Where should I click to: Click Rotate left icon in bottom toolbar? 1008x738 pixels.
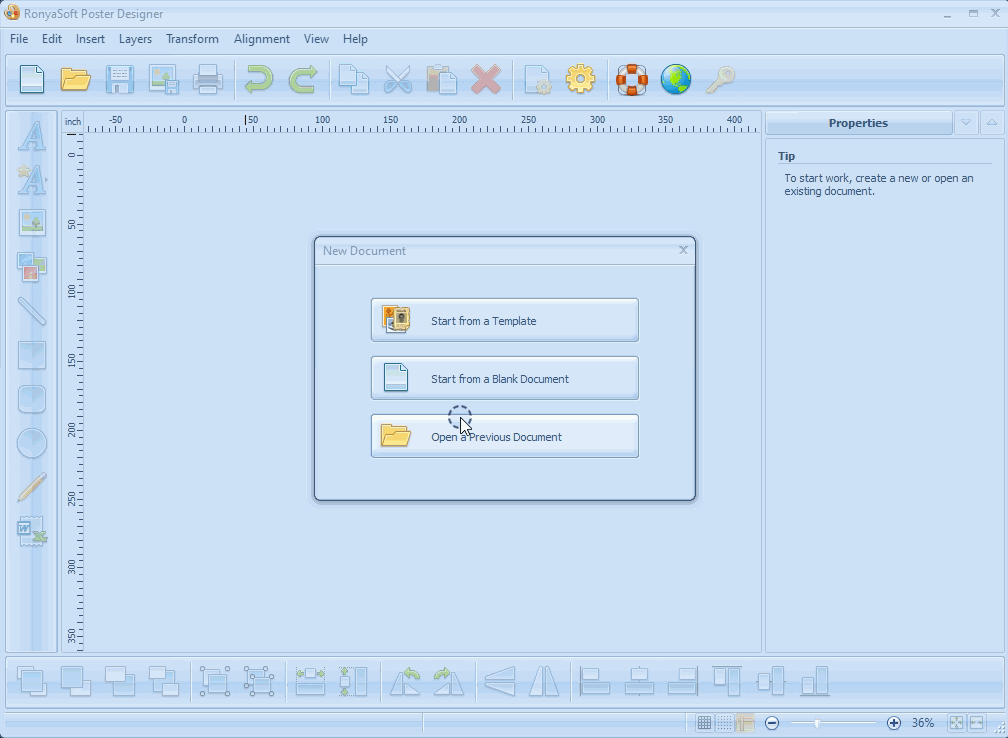click(405, 681)
